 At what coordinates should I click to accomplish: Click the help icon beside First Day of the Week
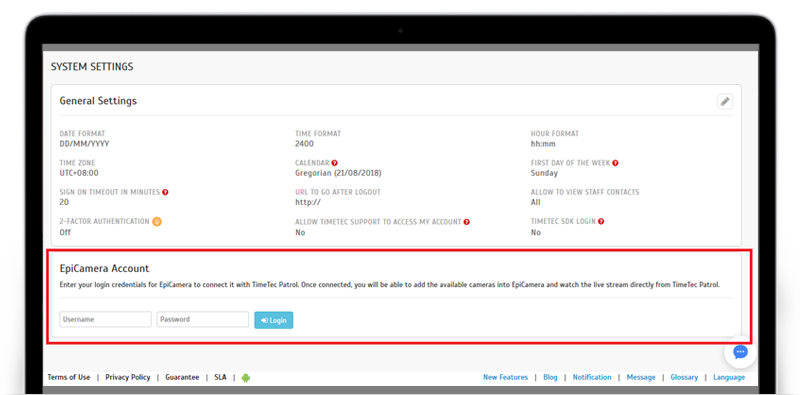coord(615,163)
